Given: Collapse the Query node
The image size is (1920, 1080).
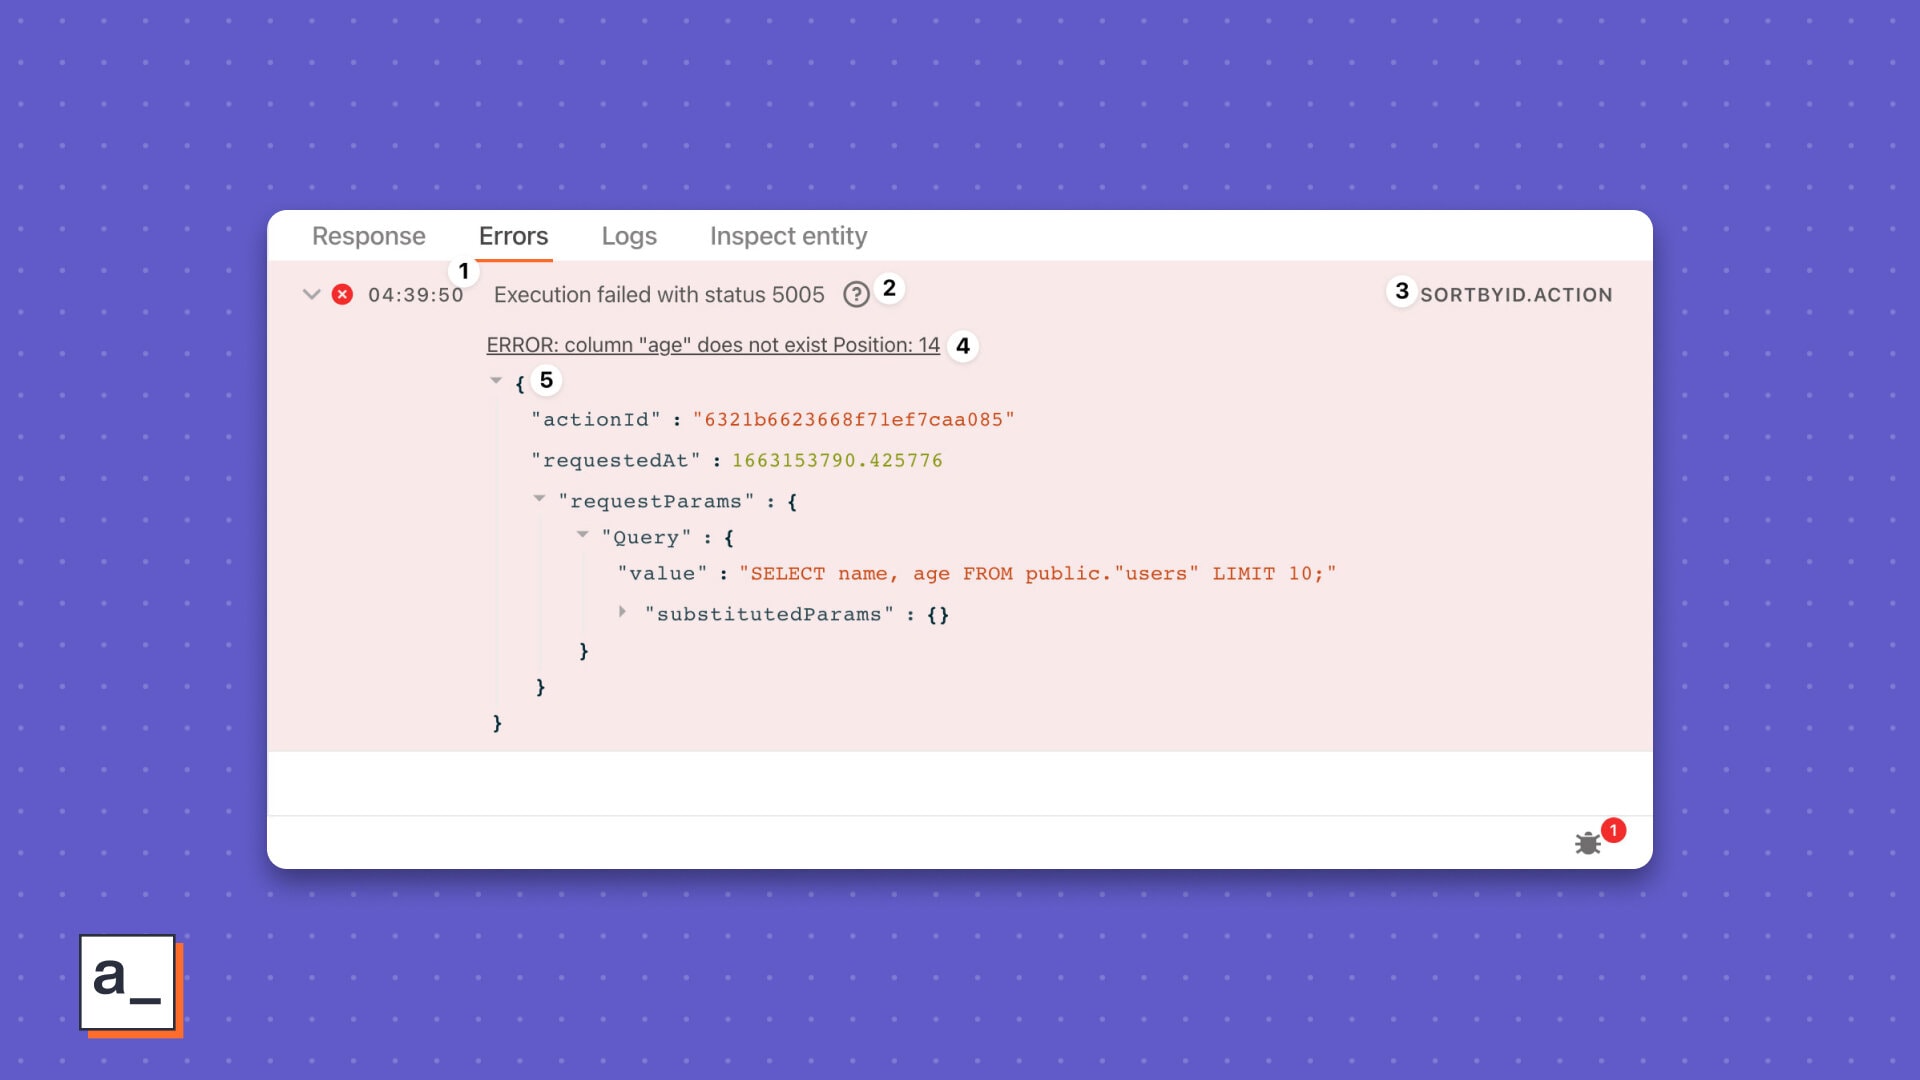Looking at the screenshot, I should point(582,534).
